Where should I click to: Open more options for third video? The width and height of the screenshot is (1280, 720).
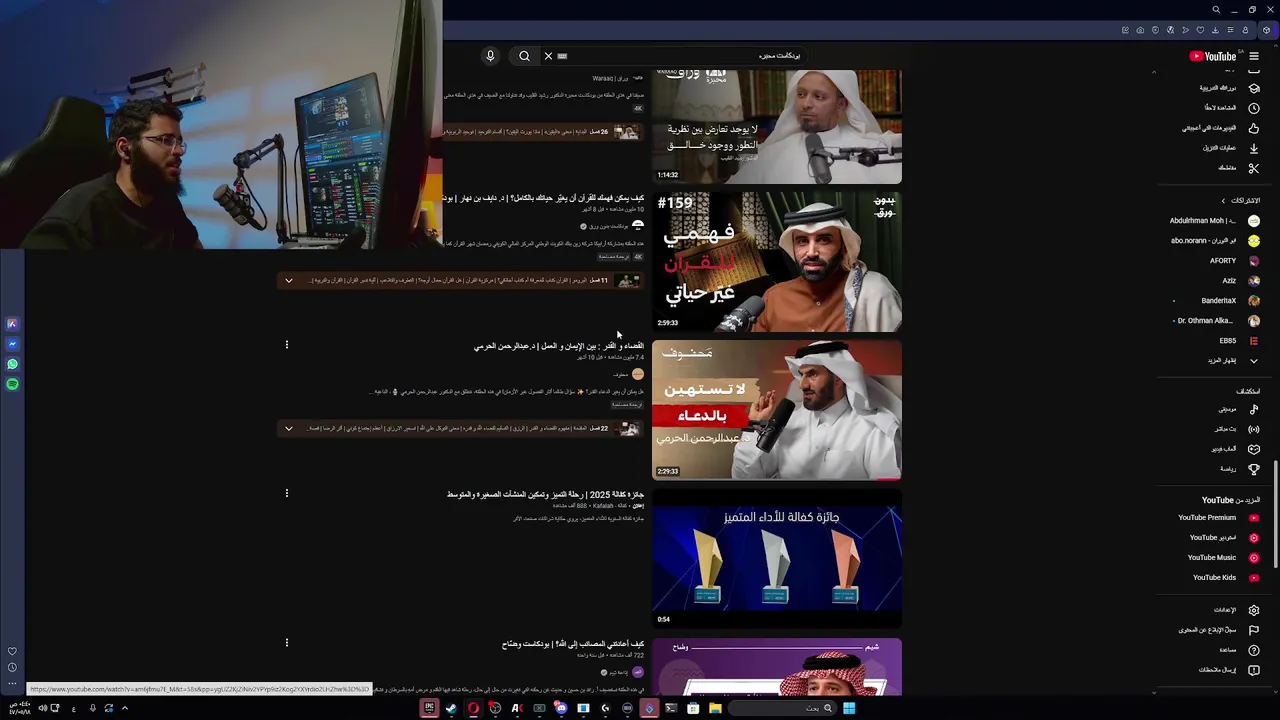(x=286, y=345)
